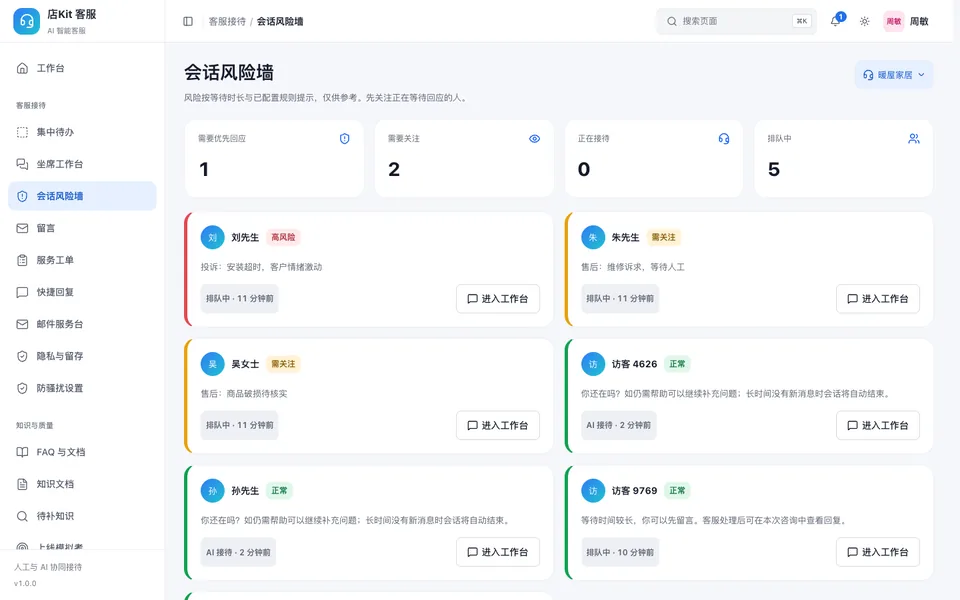Viewport: 960px width, 600px height.
Task: Click 正常 tag on 访客 4626 card
Action: (677, 364)
